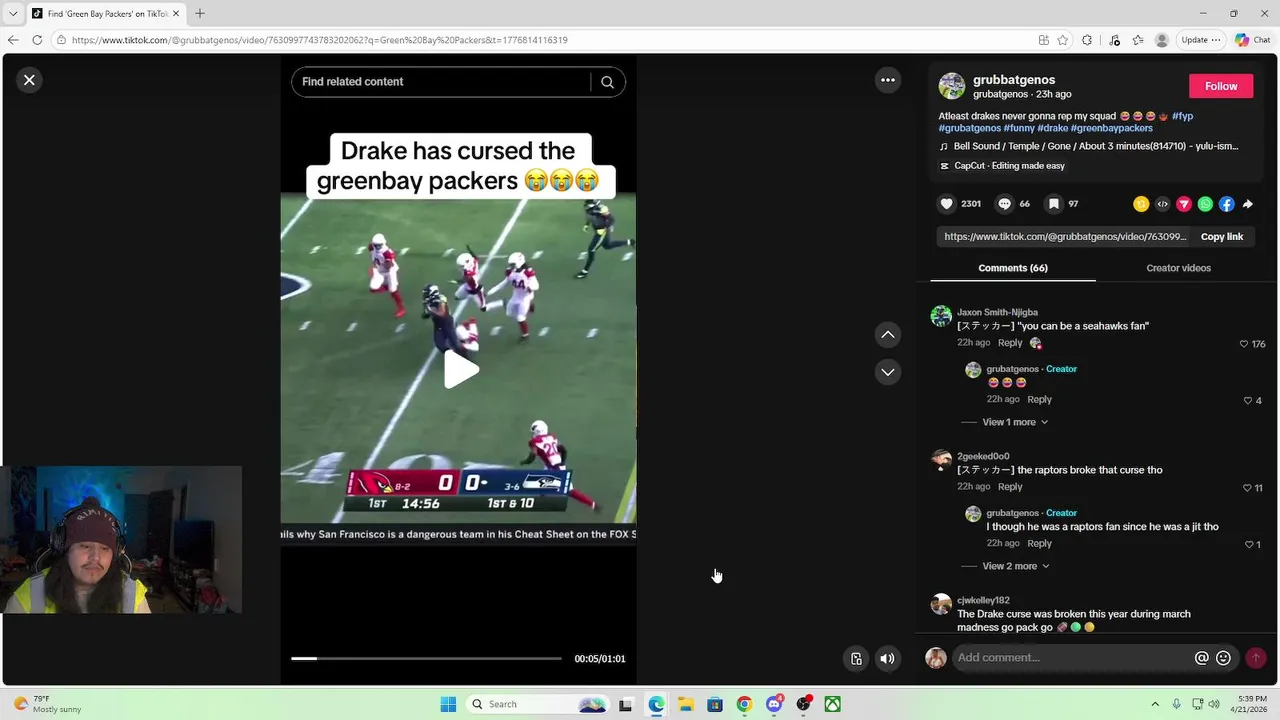This screenshot has width=1280, height=720.
Task: Close the TikTok browser tab
Action: pyautogui.click(x=176, y=13)
